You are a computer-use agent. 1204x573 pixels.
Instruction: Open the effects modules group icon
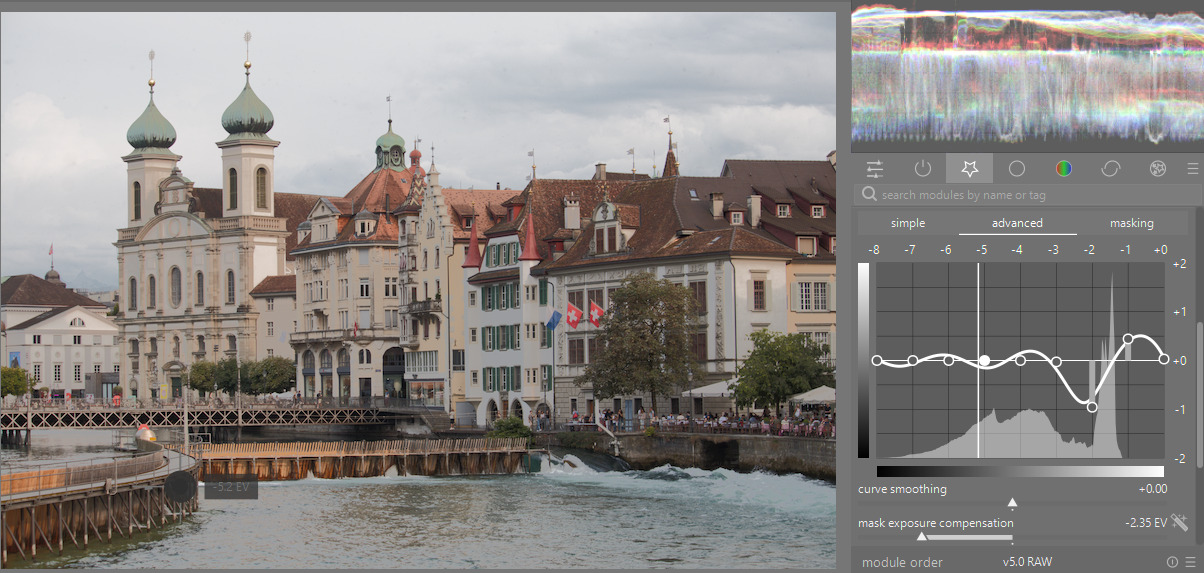[1158, 169]
